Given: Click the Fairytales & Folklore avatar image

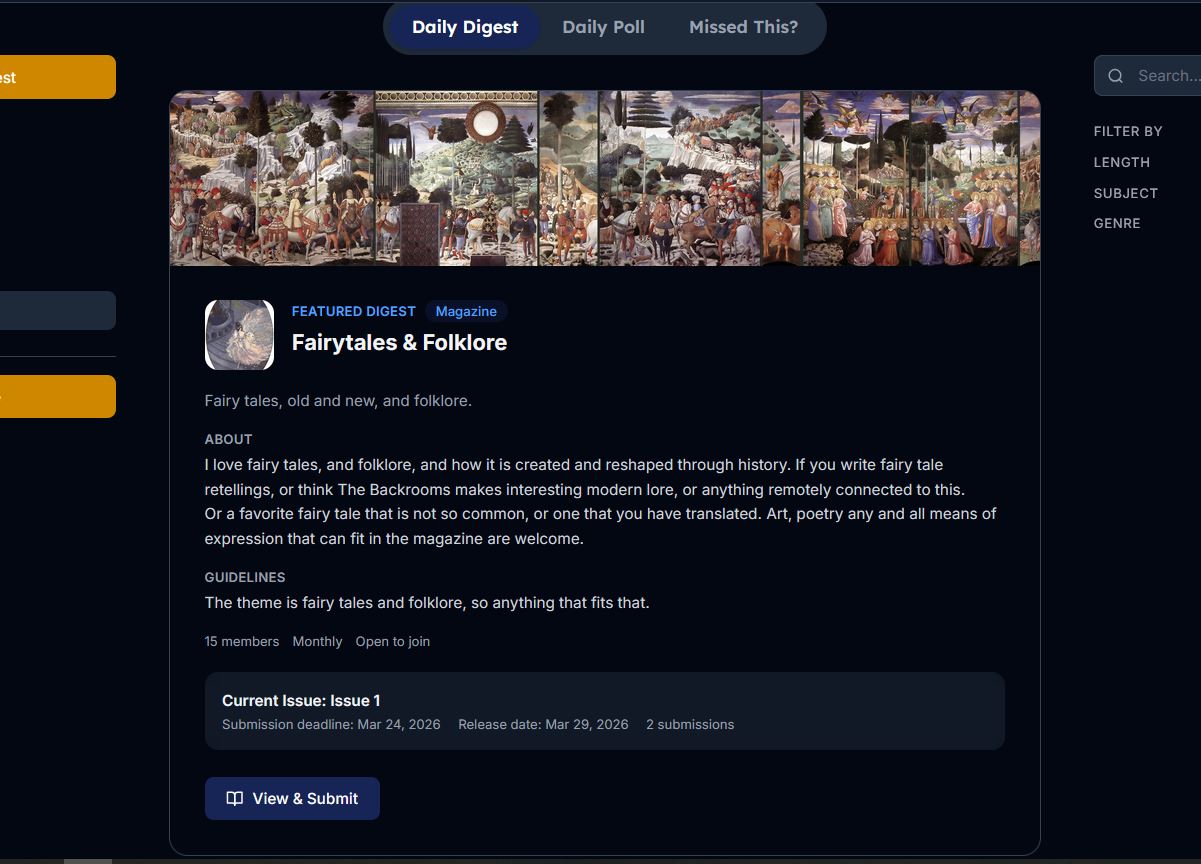Looking at the screenshot, I should tap(239, 335).
